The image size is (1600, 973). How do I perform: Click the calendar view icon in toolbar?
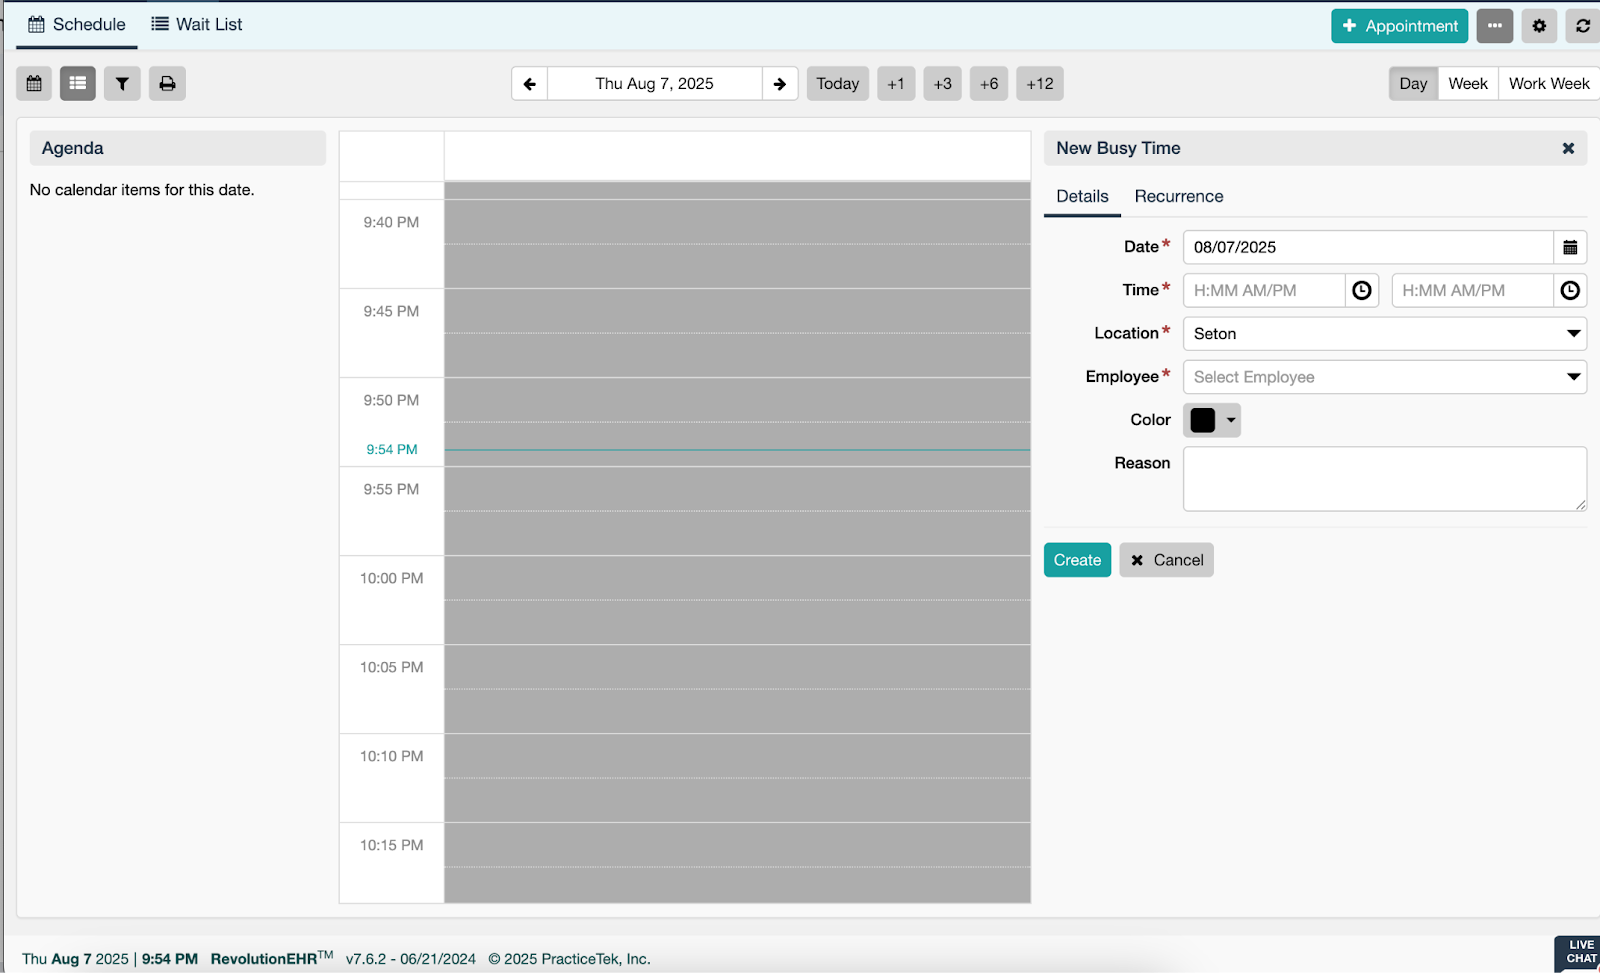click(34, 84)
